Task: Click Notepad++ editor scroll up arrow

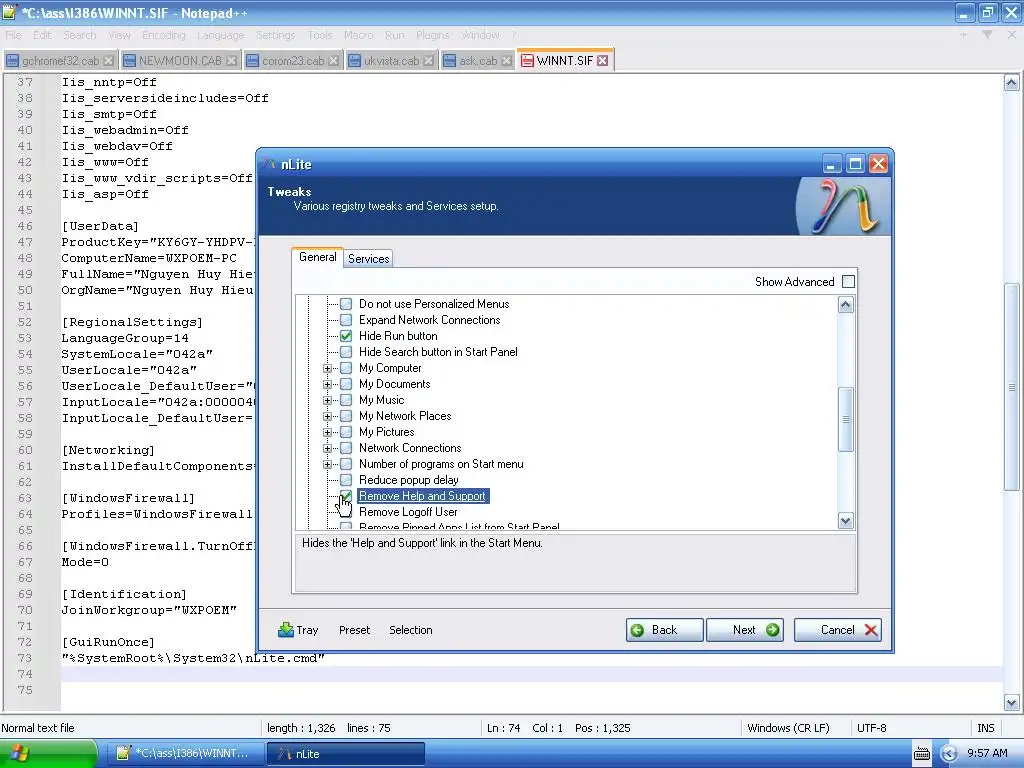Action: pos(1012,83)
